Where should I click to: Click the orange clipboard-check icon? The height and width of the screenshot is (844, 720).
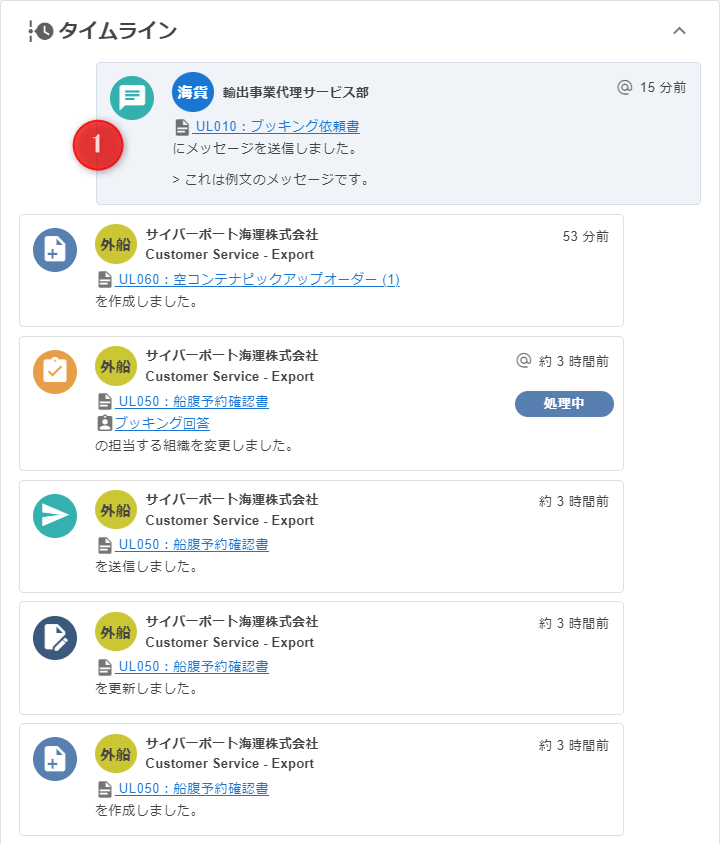point(55,372)
